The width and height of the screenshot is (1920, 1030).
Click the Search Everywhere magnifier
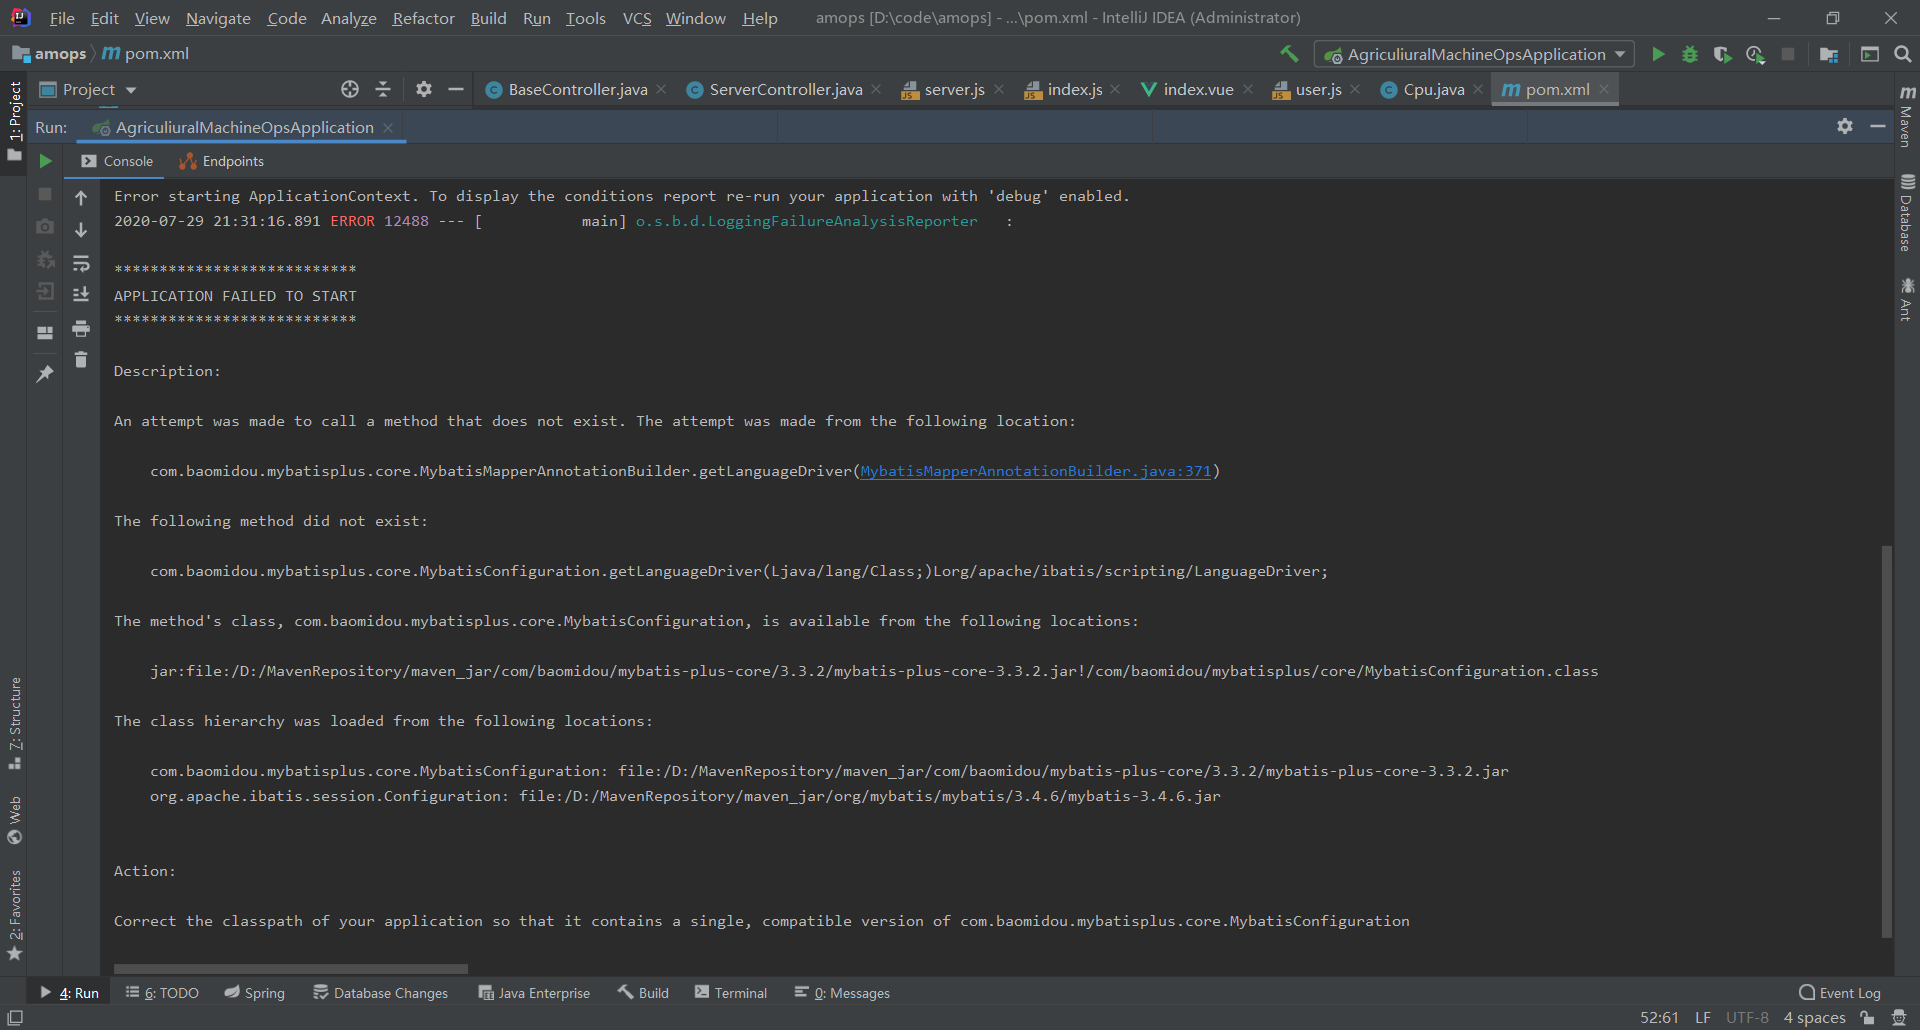[x=1903, y=54]
